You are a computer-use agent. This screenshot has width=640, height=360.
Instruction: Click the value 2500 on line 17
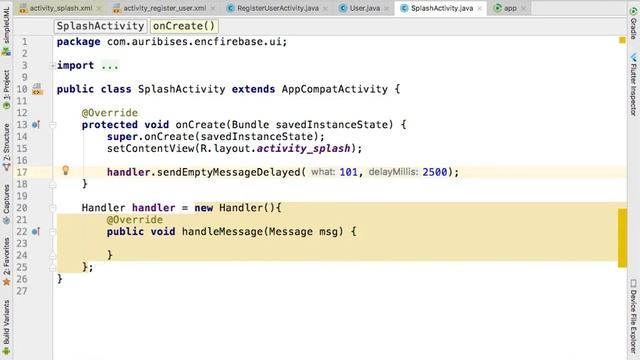tap(435, 172)
